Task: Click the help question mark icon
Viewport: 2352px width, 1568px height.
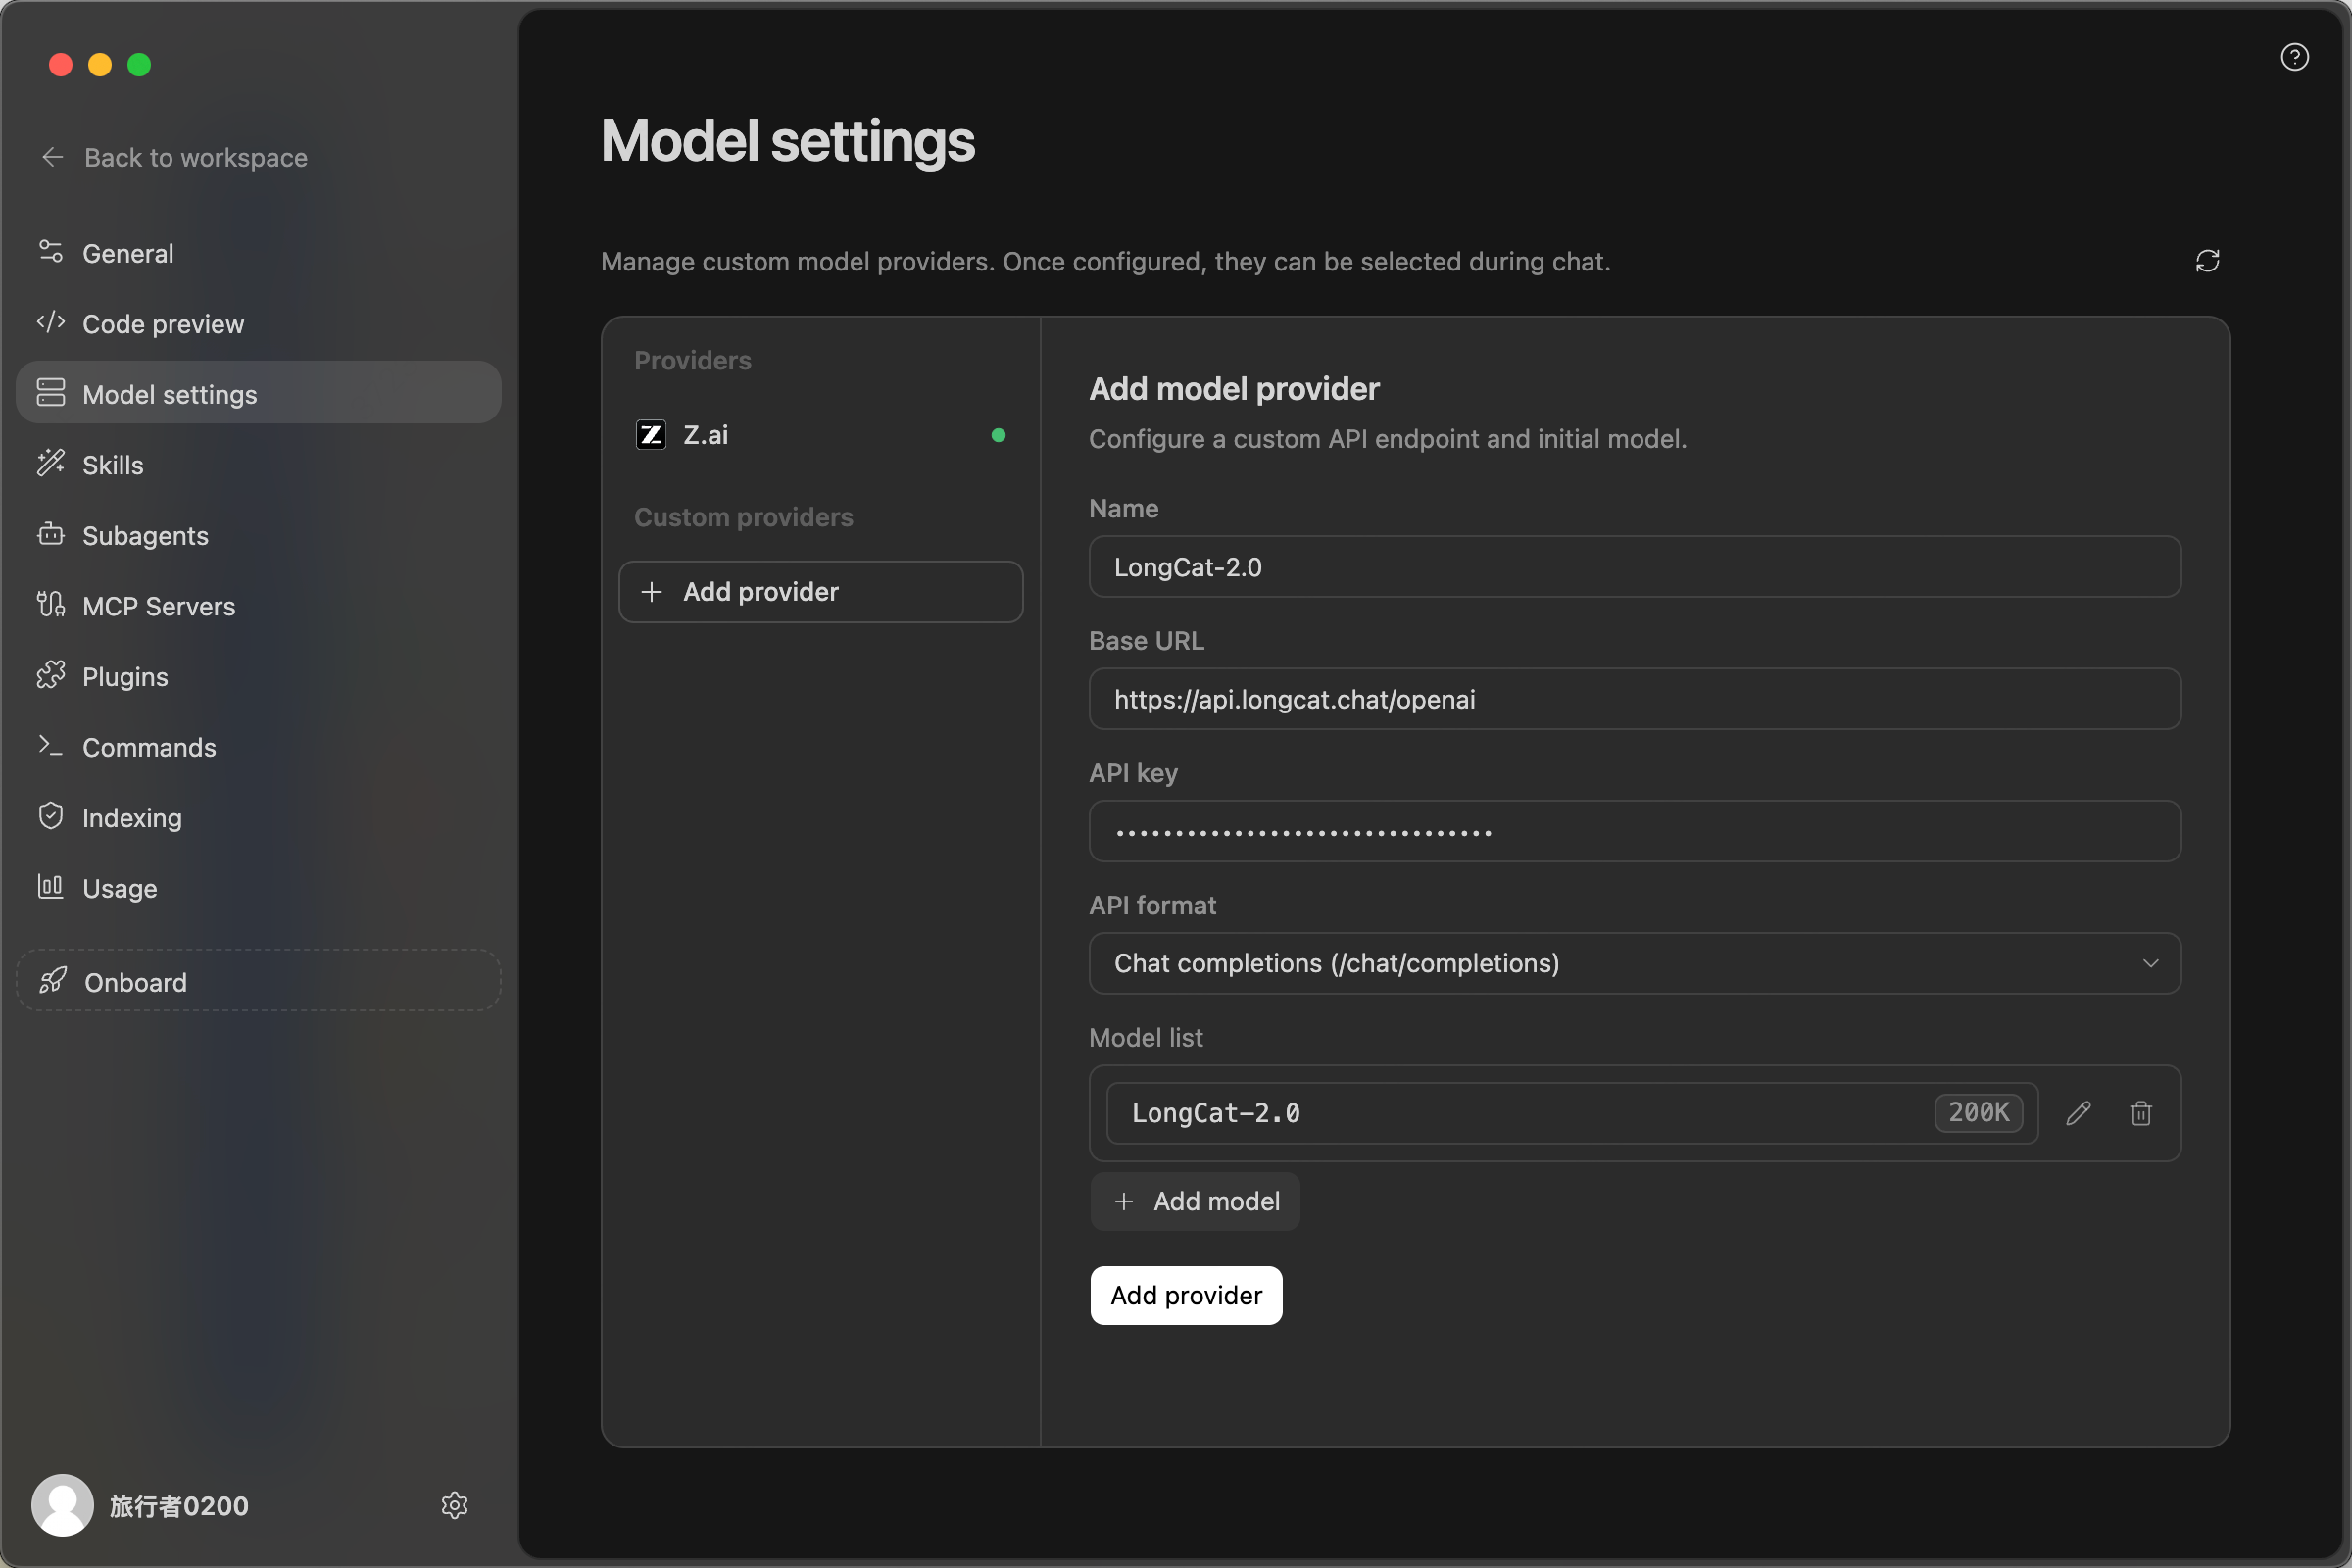Action: point(2294,57)
